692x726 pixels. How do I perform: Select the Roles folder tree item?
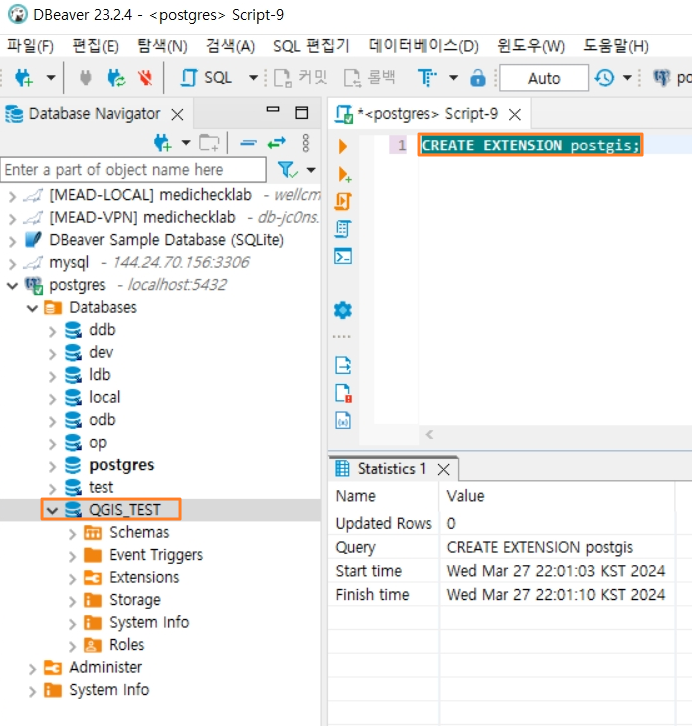[x=126, y=645]
